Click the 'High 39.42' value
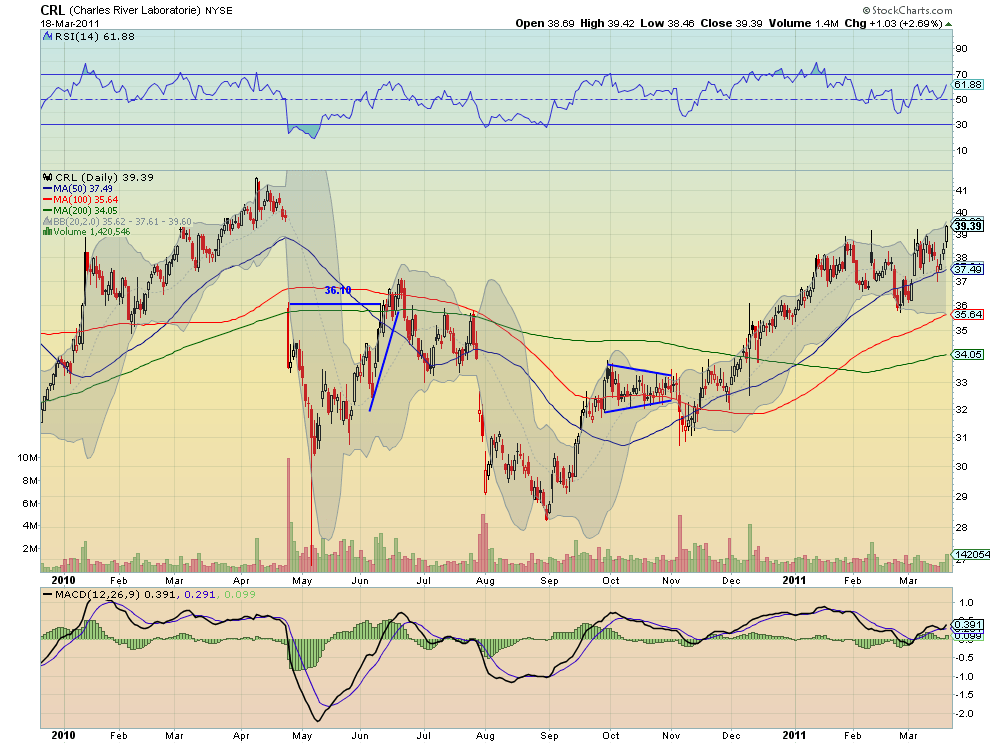The height and width of the screenshot is (744, 990). tap(607, 23)
